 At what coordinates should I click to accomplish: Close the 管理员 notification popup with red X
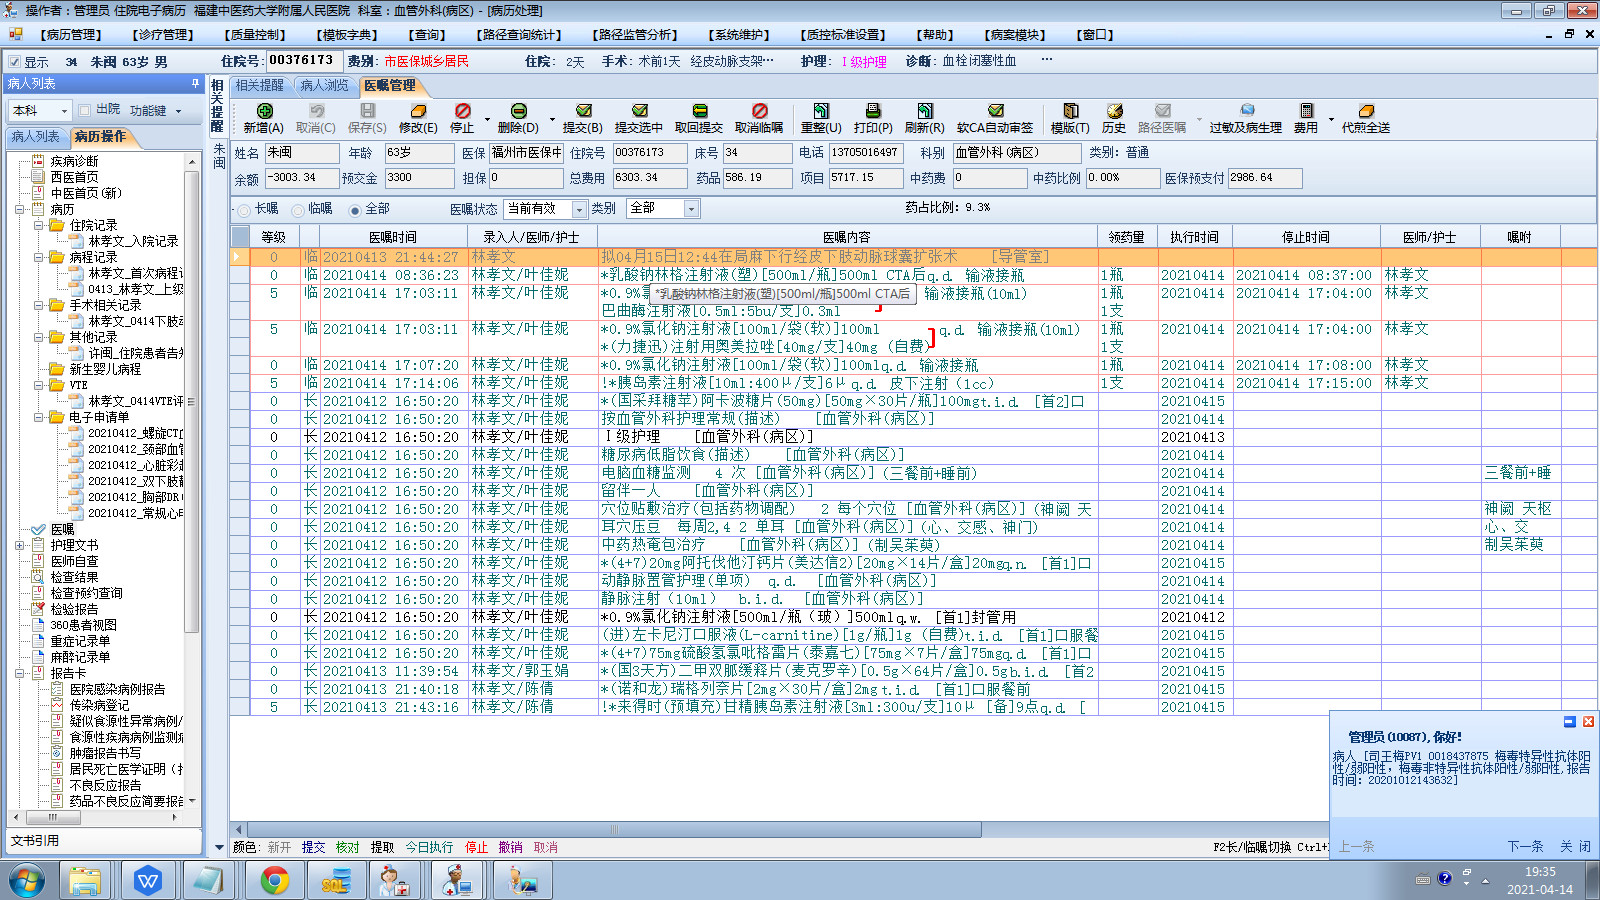[x=1588, y=722]
